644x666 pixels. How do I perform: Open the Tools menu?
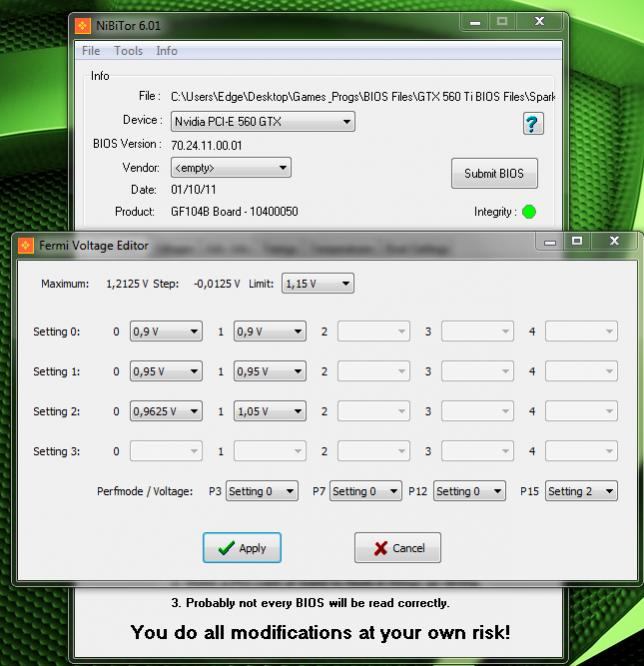(x=128, y=51)
